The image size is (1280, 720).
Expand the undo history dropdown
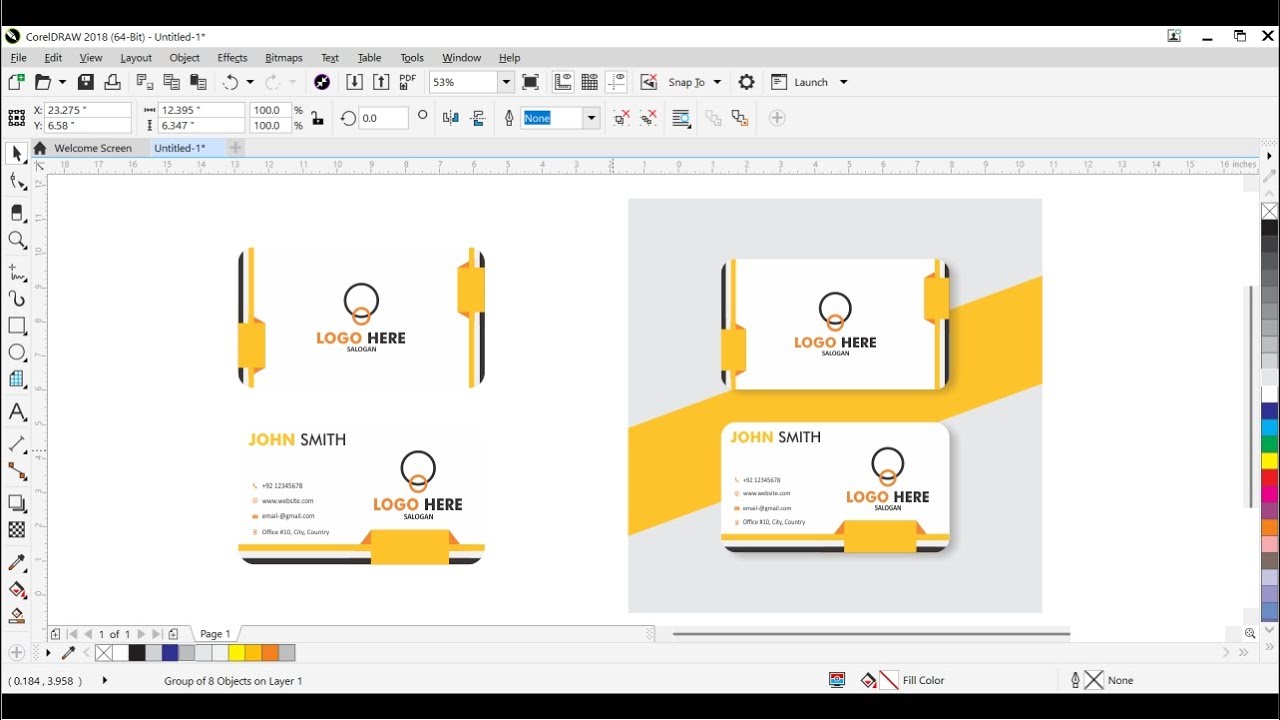pyautogui.click(x=250, y=82)
